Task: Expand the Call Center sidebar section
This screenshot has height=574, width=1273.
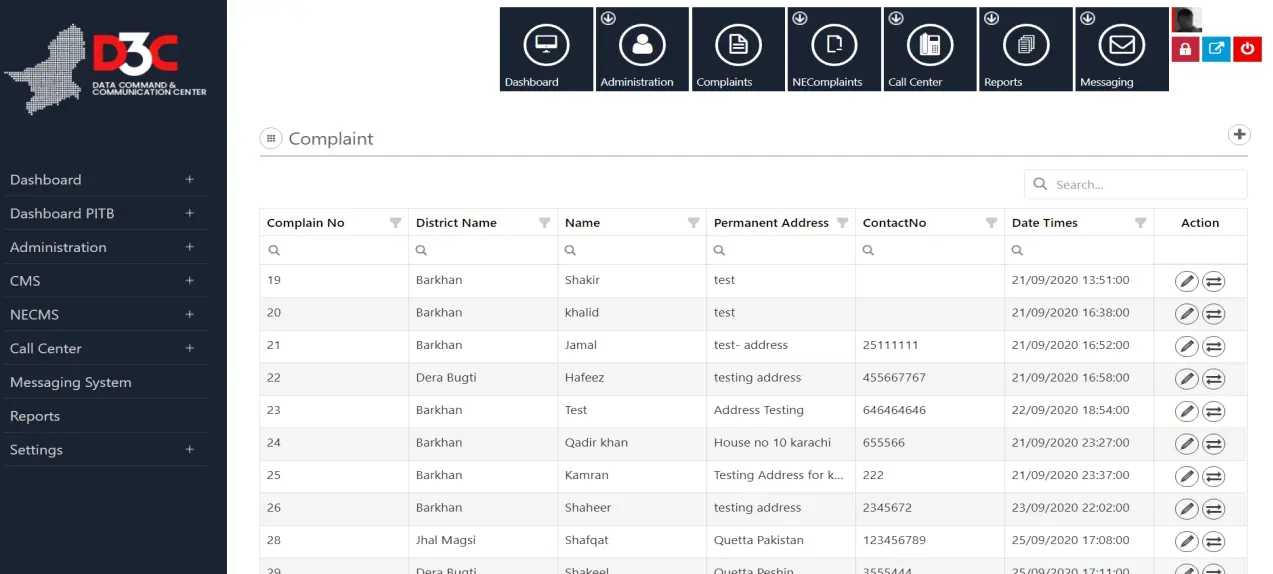Action: tap(189, 348)
